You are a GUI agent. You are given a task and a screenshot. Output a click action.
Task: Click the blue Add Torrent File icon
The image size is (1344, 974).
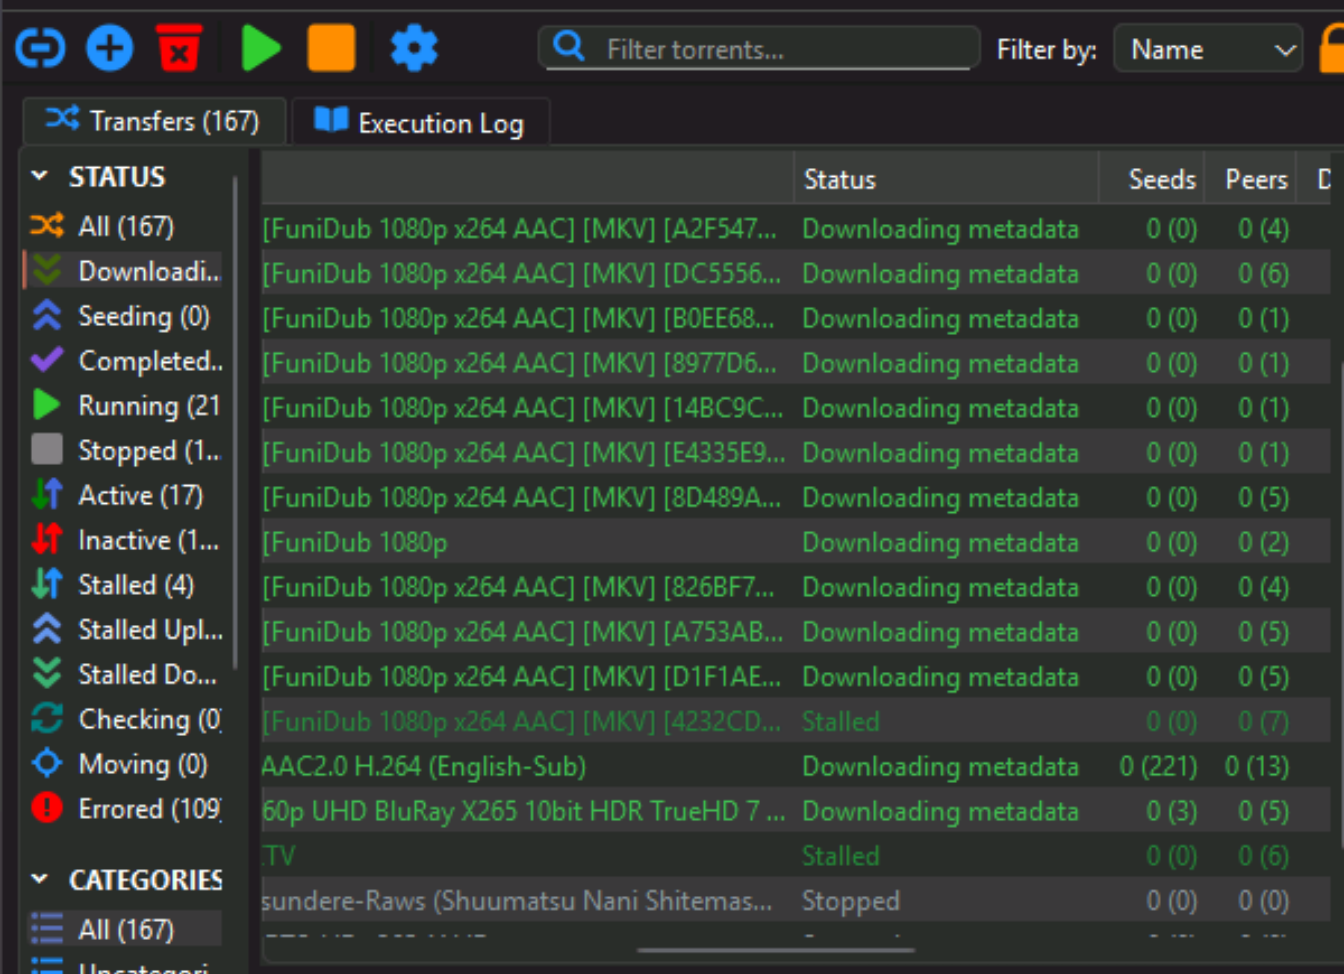click(110, 48)
